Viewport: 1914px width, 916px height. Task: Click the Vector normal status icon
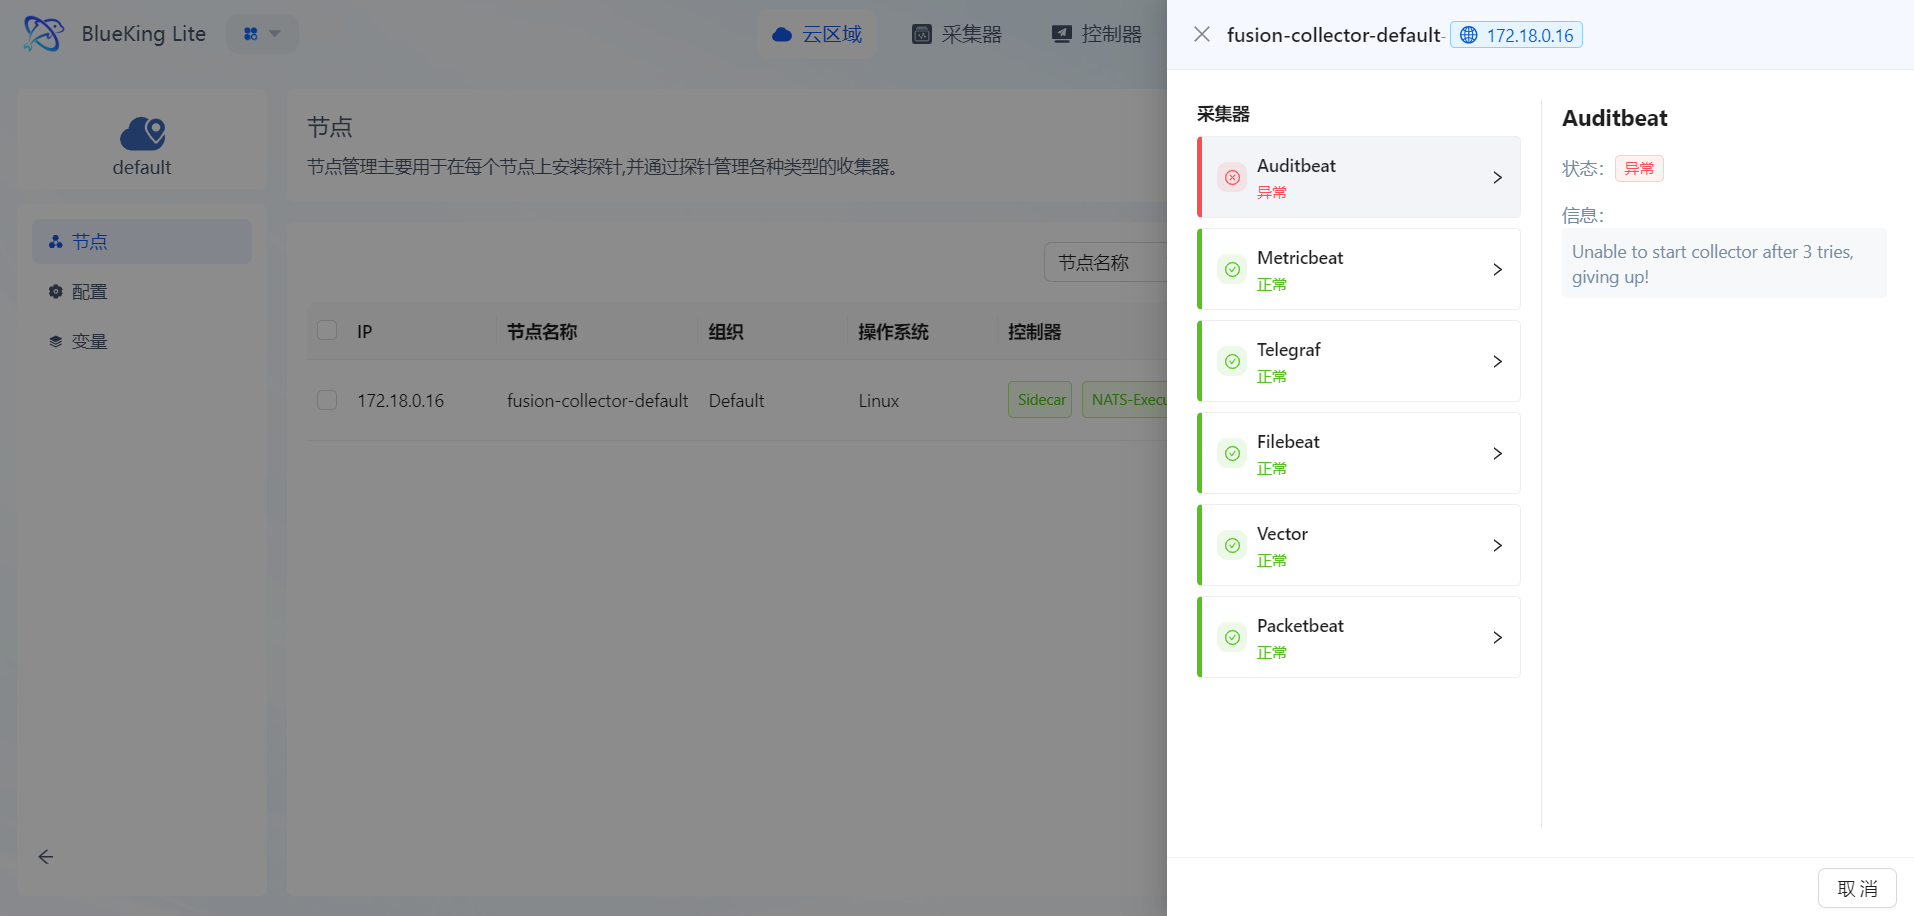coord(1233,546)
